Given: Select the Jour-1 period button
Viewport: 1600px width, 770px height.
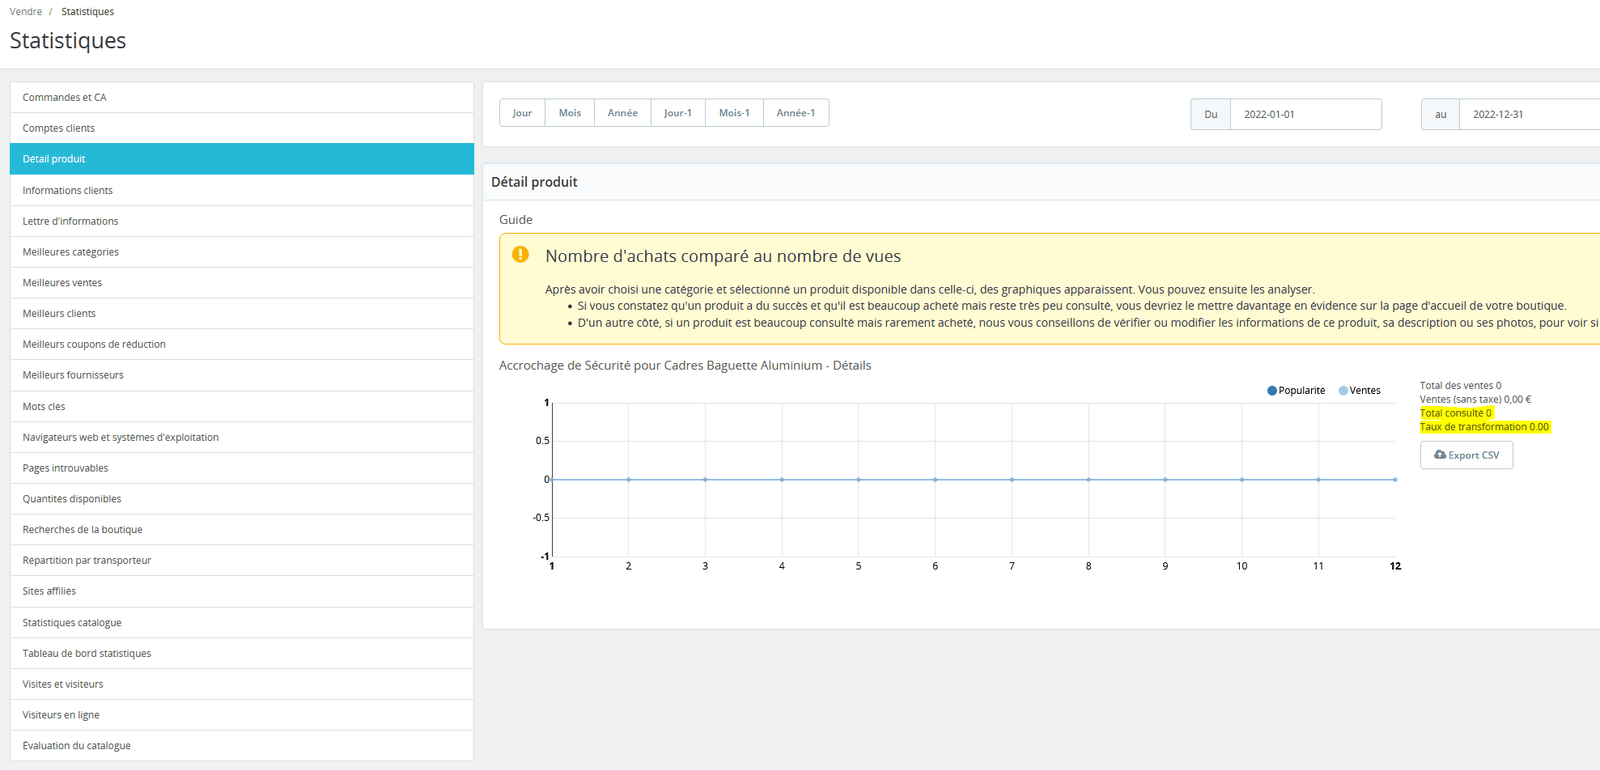Looking at the screenshot, I should (678, 113).
